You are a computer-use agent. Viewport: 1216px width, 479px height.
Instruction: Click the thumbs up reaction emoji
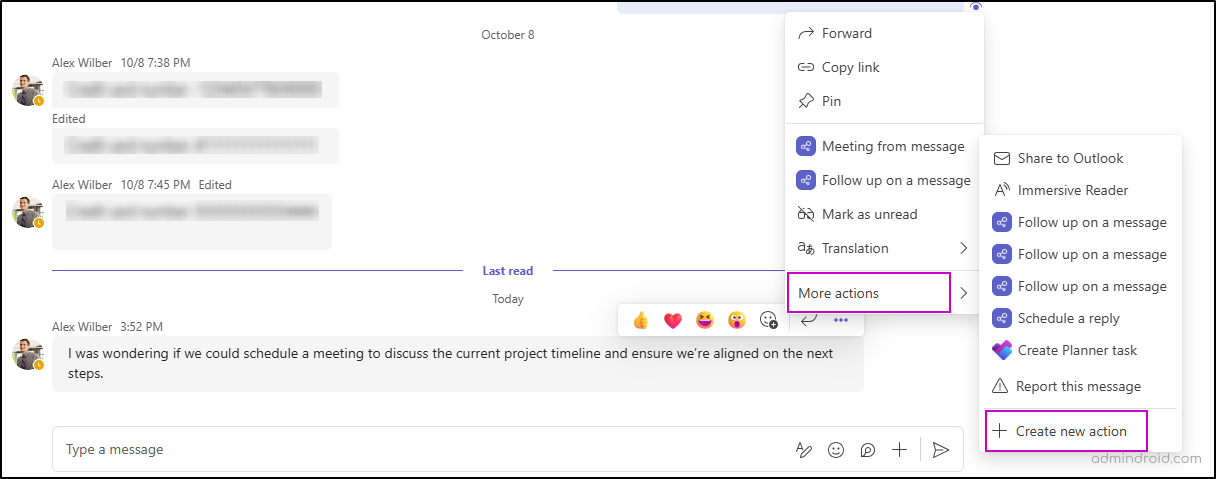click(641, 320)
